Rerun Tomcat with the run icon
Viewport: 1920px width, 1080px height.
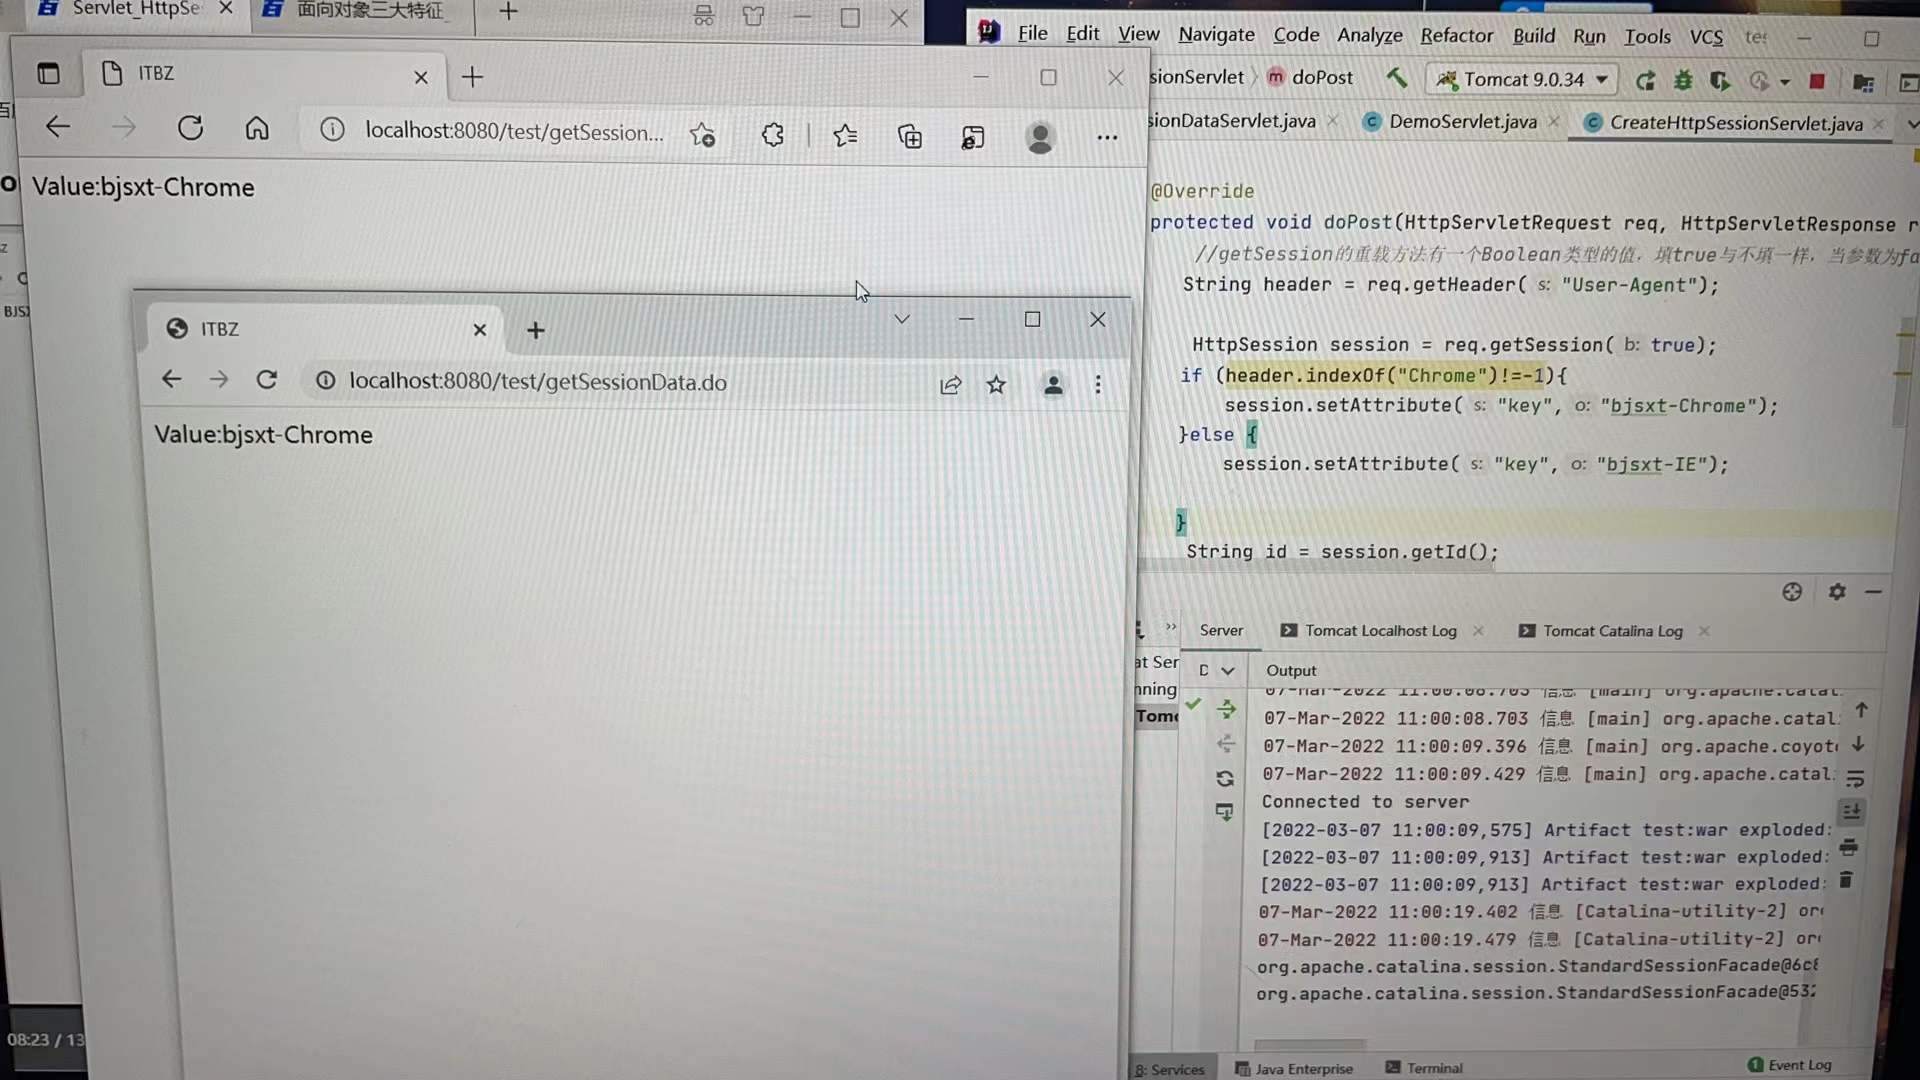click(x=1645, y=81)
